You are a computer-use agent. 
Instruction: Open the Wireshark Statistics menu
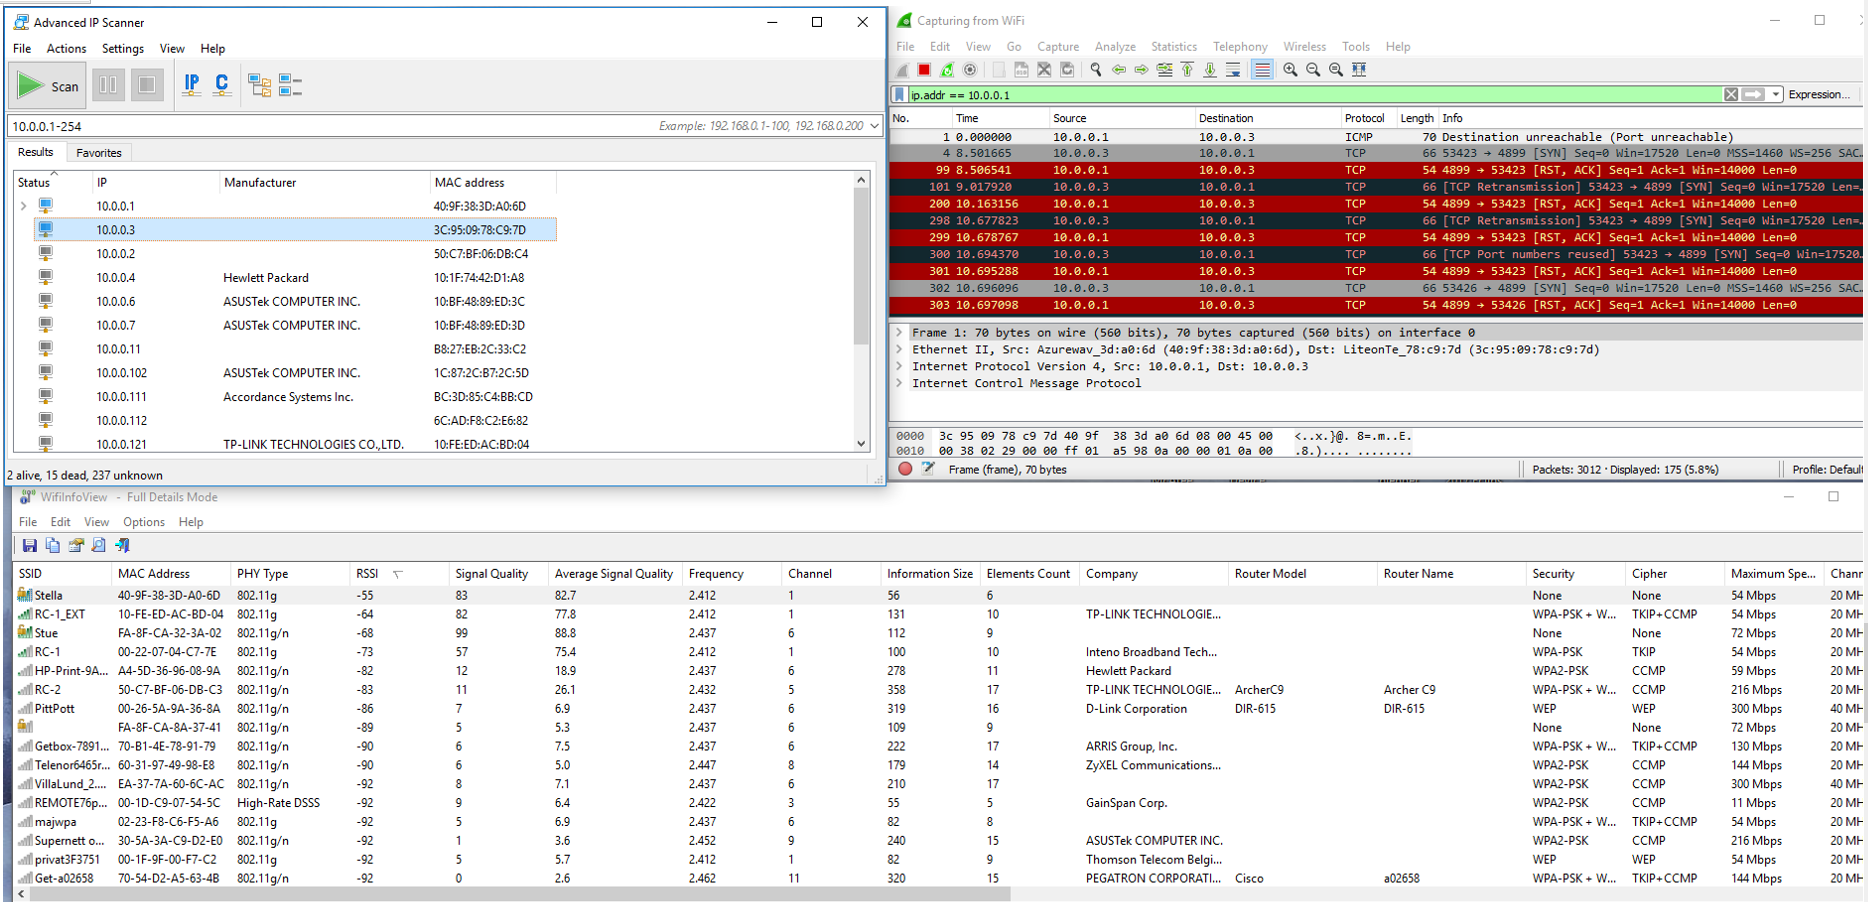tap(1174, 47)
